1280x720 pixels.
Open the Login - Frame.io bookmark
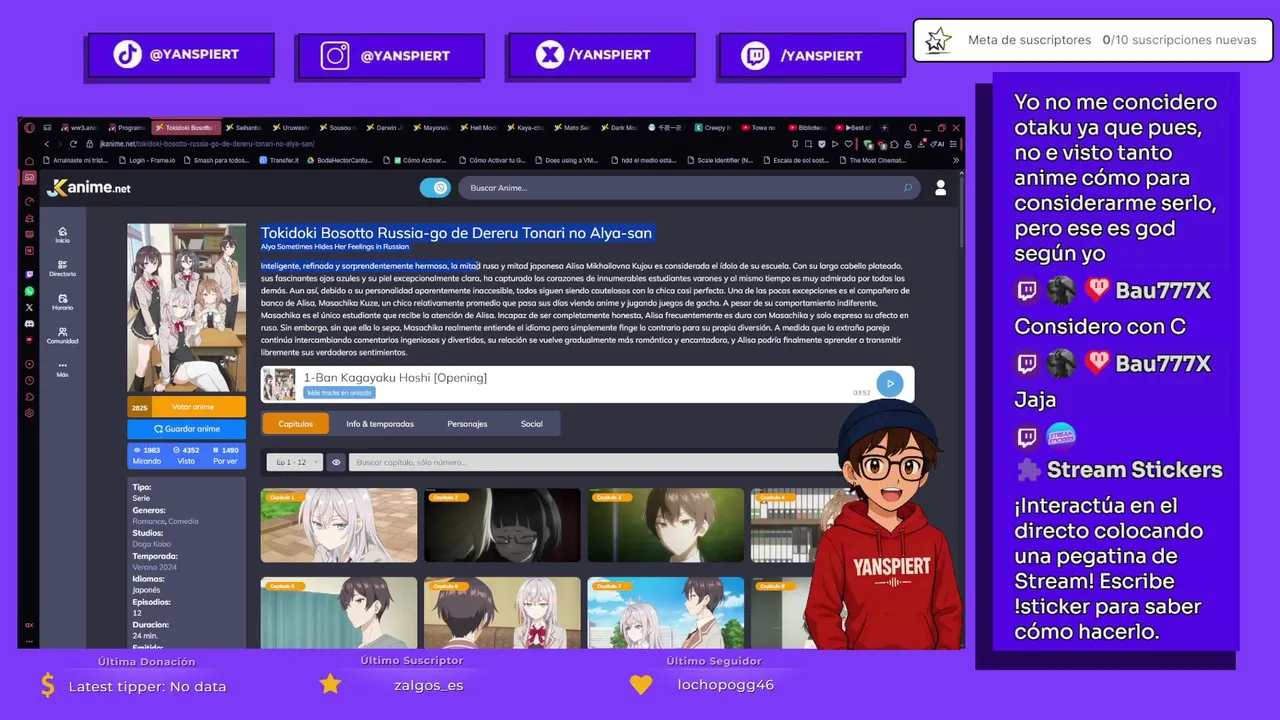point(148,160)
